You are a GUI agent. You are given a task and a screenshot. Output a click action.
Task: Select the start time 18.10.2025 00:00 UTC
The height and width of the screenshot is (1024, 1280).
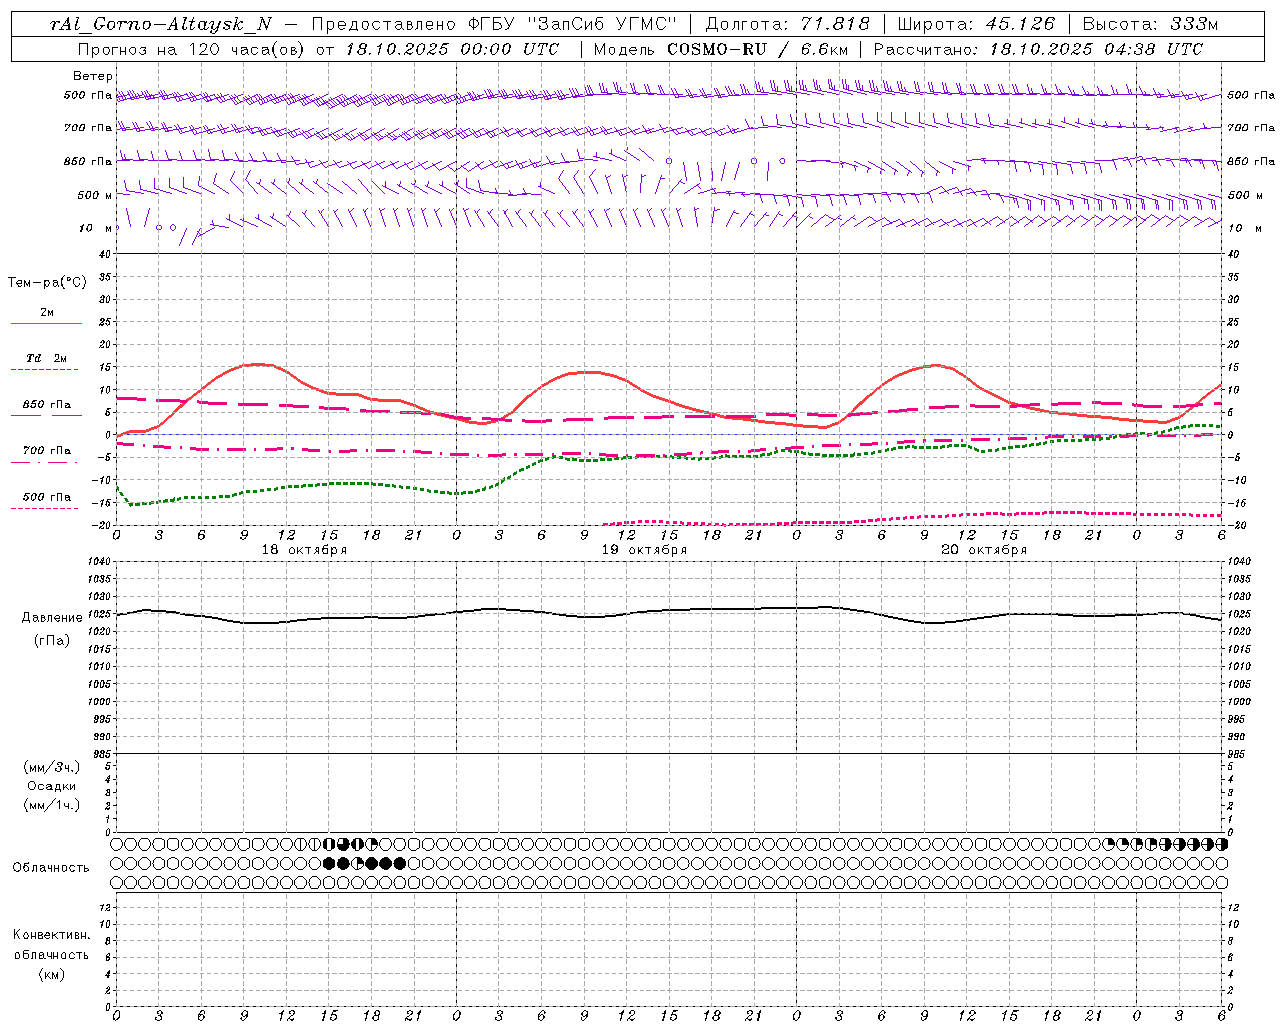pos(452,49)
